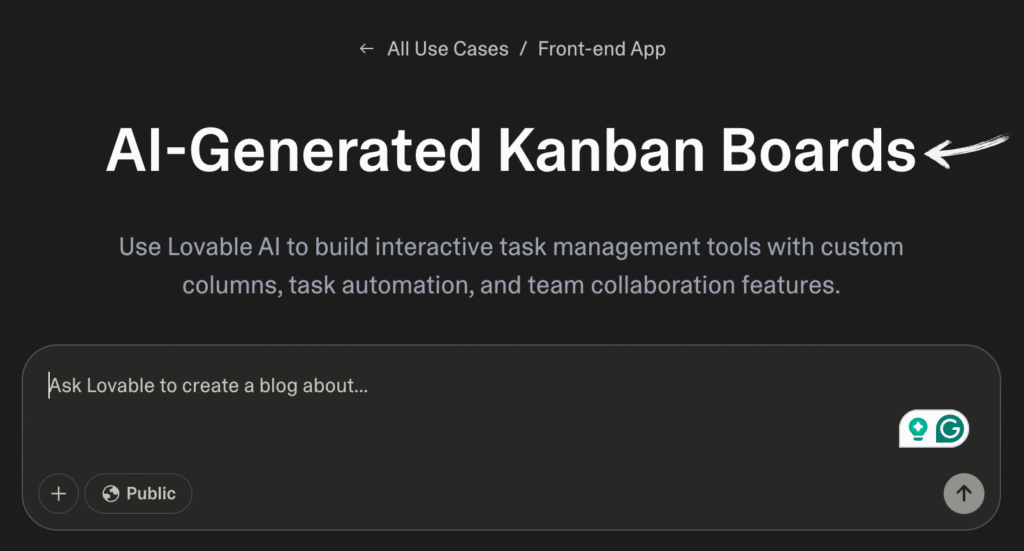Click the empty area between Public and send buttons
The width and height of the screenshot is (1024, 551).
click(560, 493)
